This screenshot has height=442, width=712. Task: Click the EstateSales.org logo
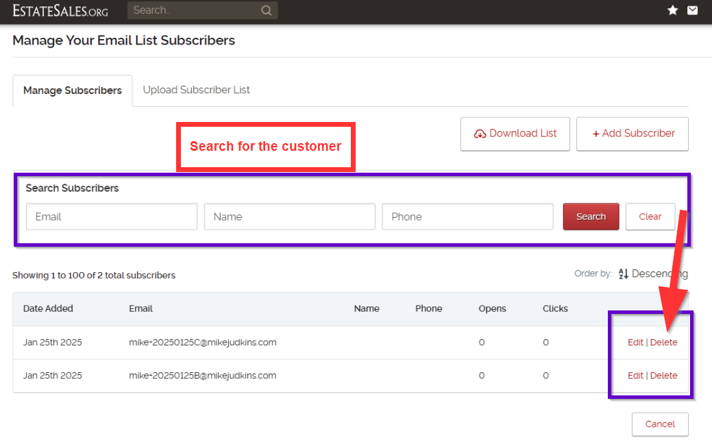pos(60,10)
